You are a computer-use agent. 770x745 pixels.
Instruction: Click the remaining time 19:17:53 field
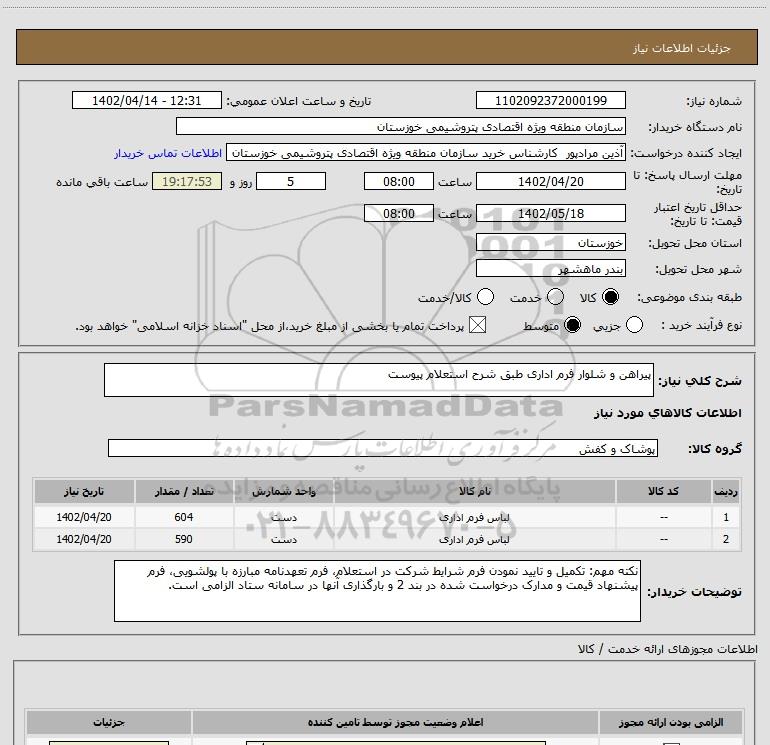tap(187, 181)
